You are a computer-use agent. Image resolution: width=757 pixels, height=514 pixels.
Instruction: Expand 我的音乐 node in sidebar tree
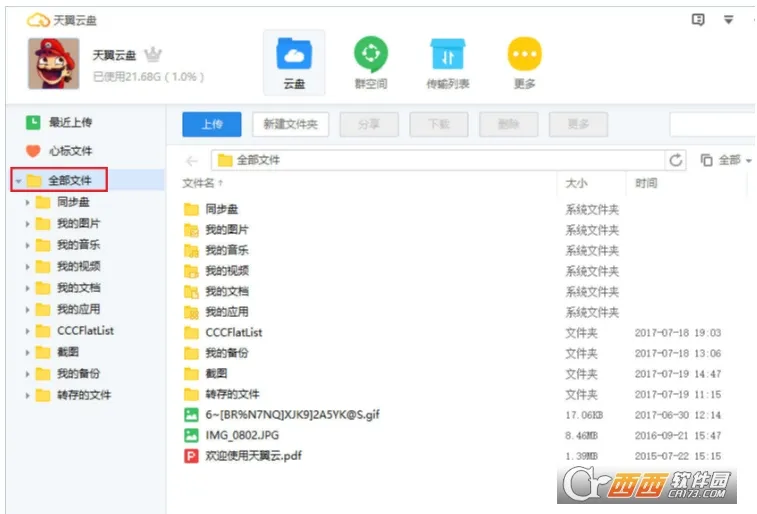28,245
